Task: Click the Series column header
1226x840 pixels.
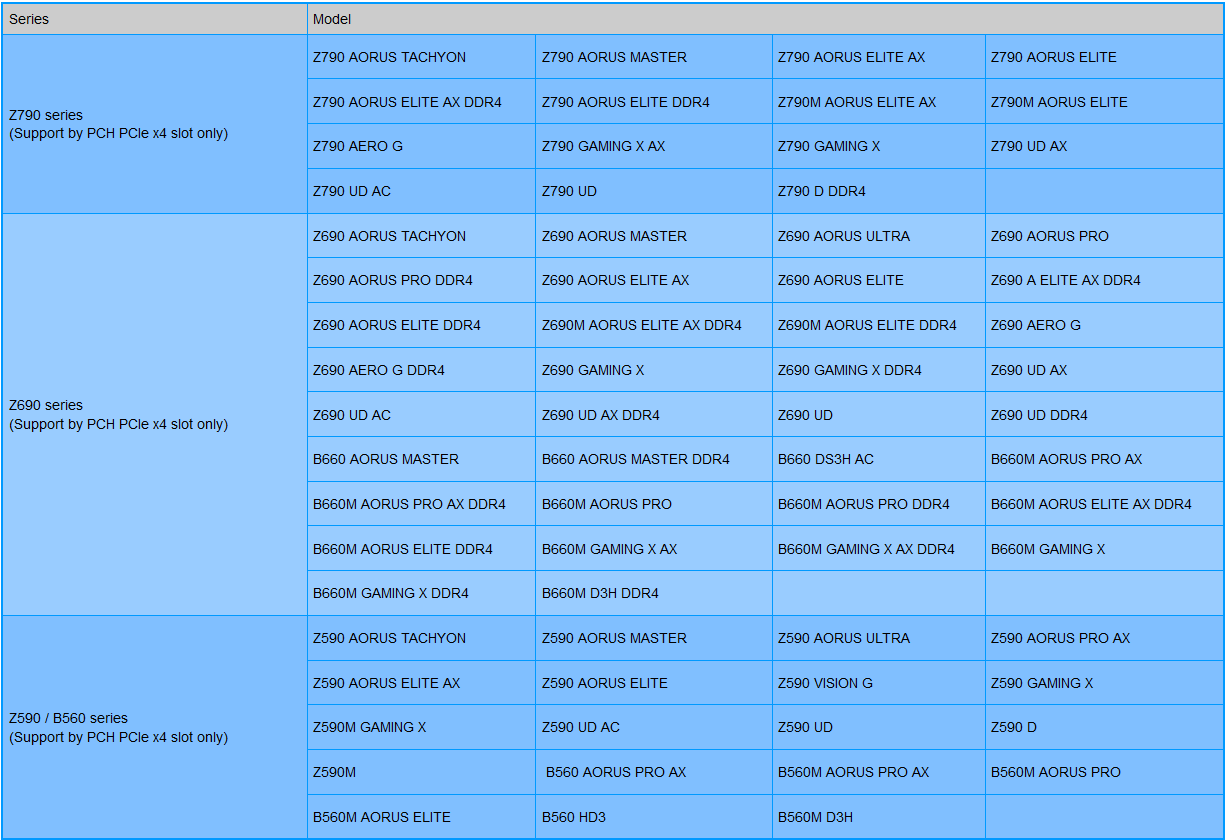Action: tap(155, 19)
